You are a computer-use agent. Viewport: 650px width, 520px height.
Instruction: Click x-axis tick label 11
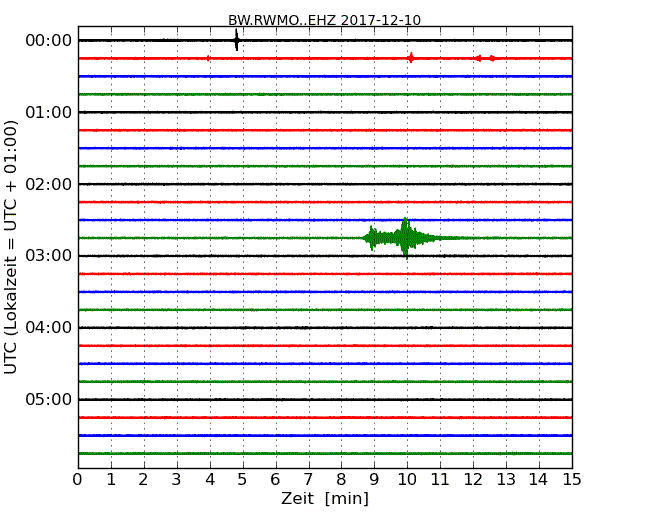(x=440, y=480)
